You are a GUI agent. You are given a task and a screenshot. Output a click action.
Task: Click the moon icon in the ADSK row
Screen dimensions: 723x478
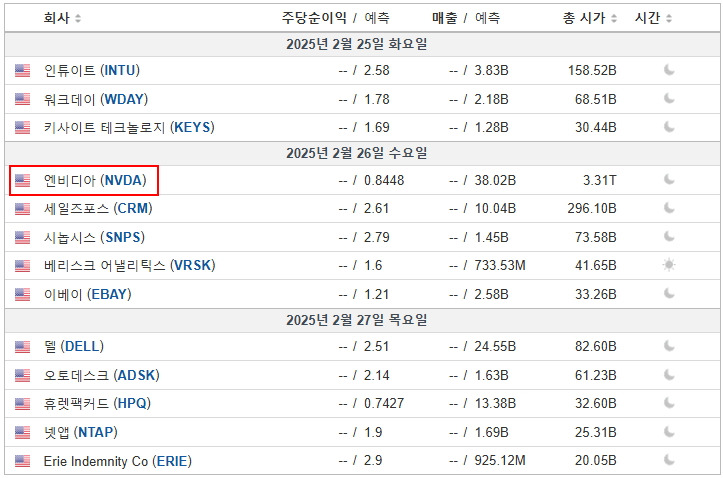(x=669, y=375)
